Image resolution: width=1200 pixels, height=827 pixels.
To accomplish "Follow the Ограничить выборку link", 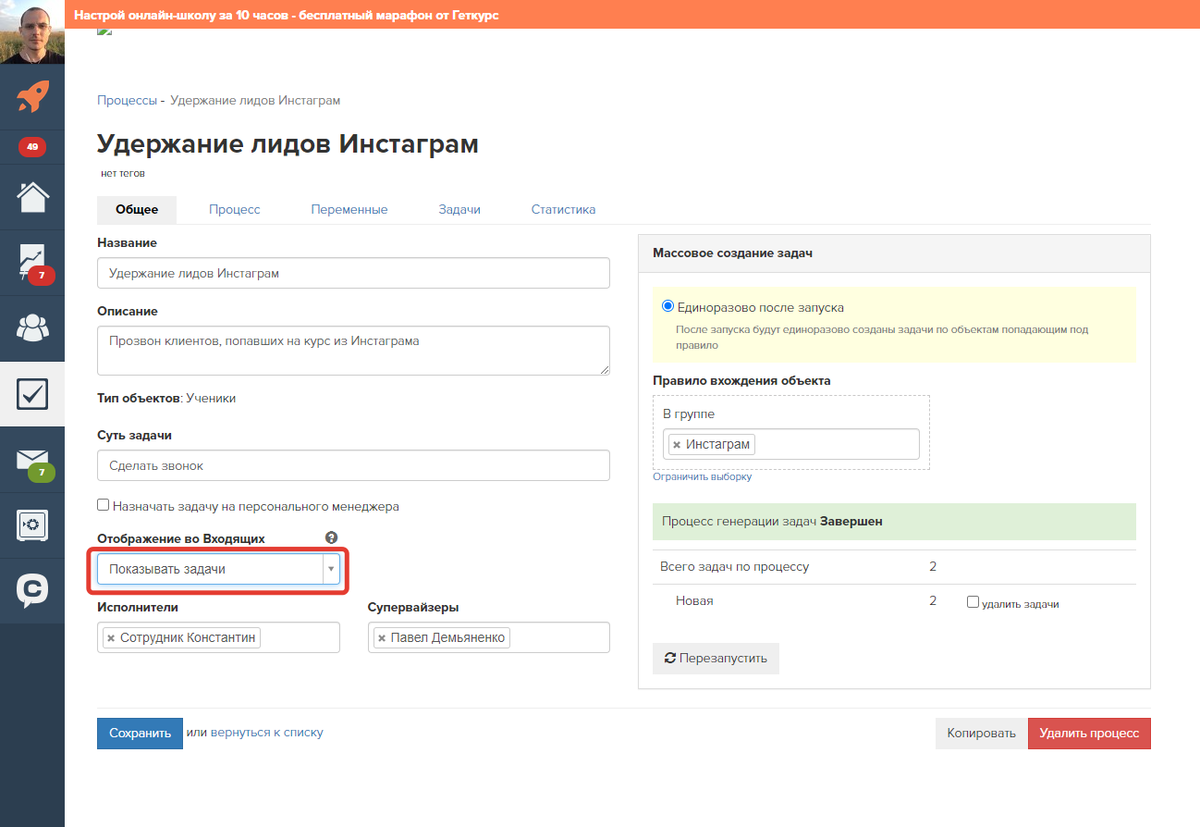I will point(702,477).
